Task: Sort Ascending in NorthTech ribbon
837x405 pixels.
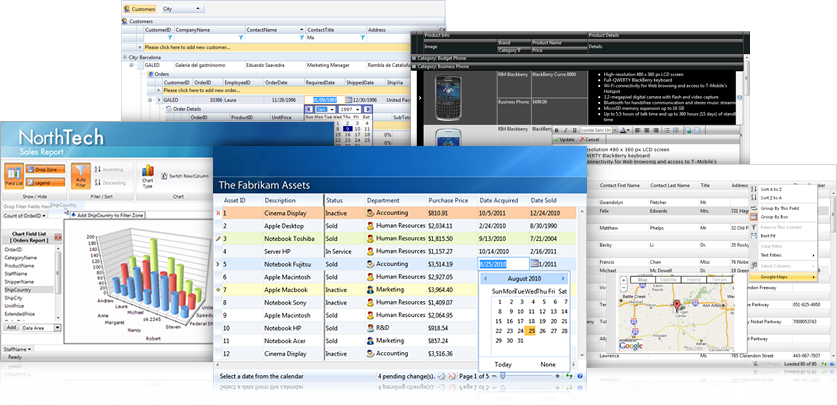Action: point(108,170)
